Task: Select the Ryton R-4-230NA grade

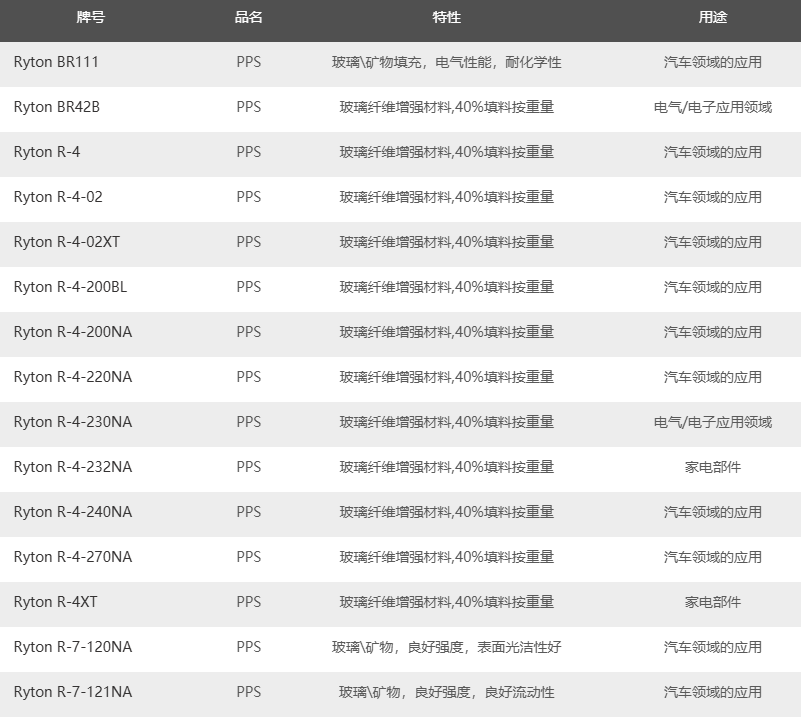Action: 72,422
